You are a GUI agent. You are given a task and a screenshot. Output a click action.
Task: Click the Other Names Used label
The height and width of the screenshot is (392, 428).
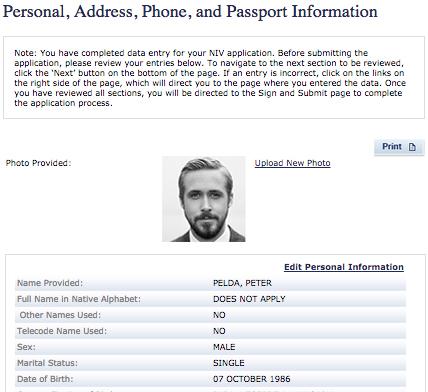pos(60,315)
